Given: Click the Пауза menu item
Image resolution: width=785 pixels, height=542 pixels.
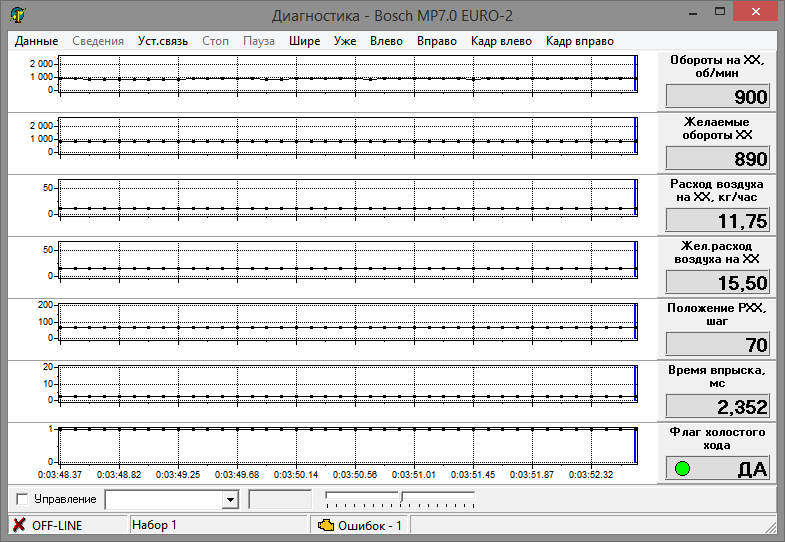Looking at the screenshot, I should (x=259, y=41).
